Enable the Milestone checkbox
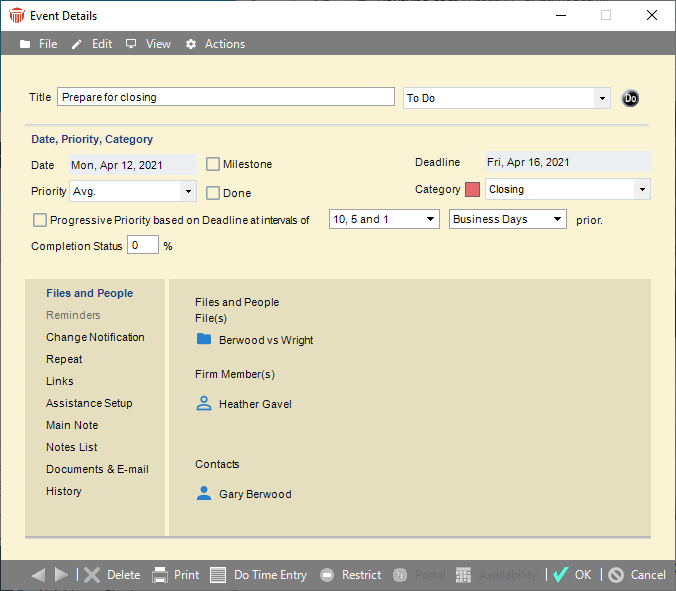Image resolution: width=676 pixels, height=591 pixels. pos(213,164)
